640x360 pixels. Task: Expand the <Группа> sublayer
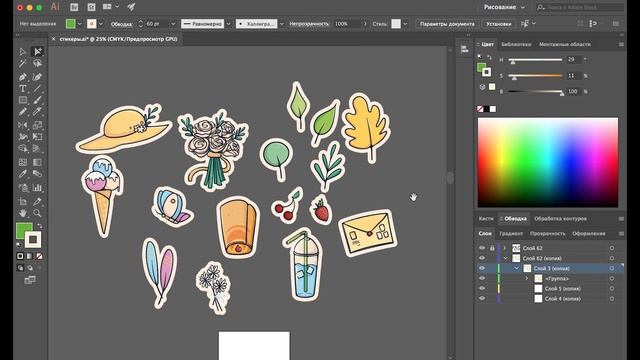click(x=527, y=278)
